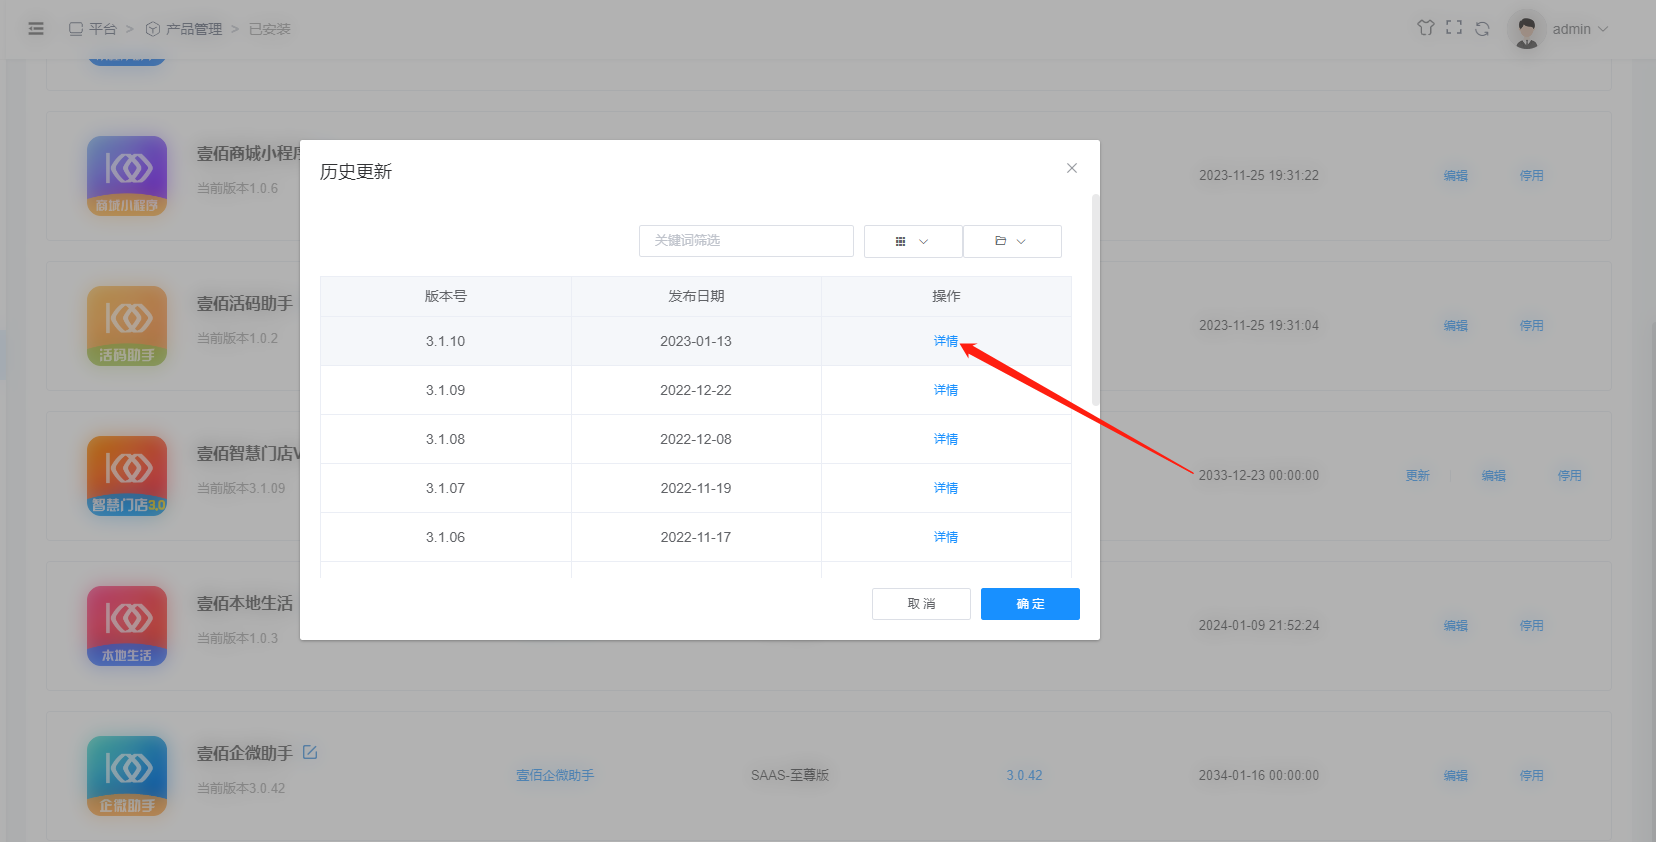Expand the admin account dropdown

(x=1580, y=29)
